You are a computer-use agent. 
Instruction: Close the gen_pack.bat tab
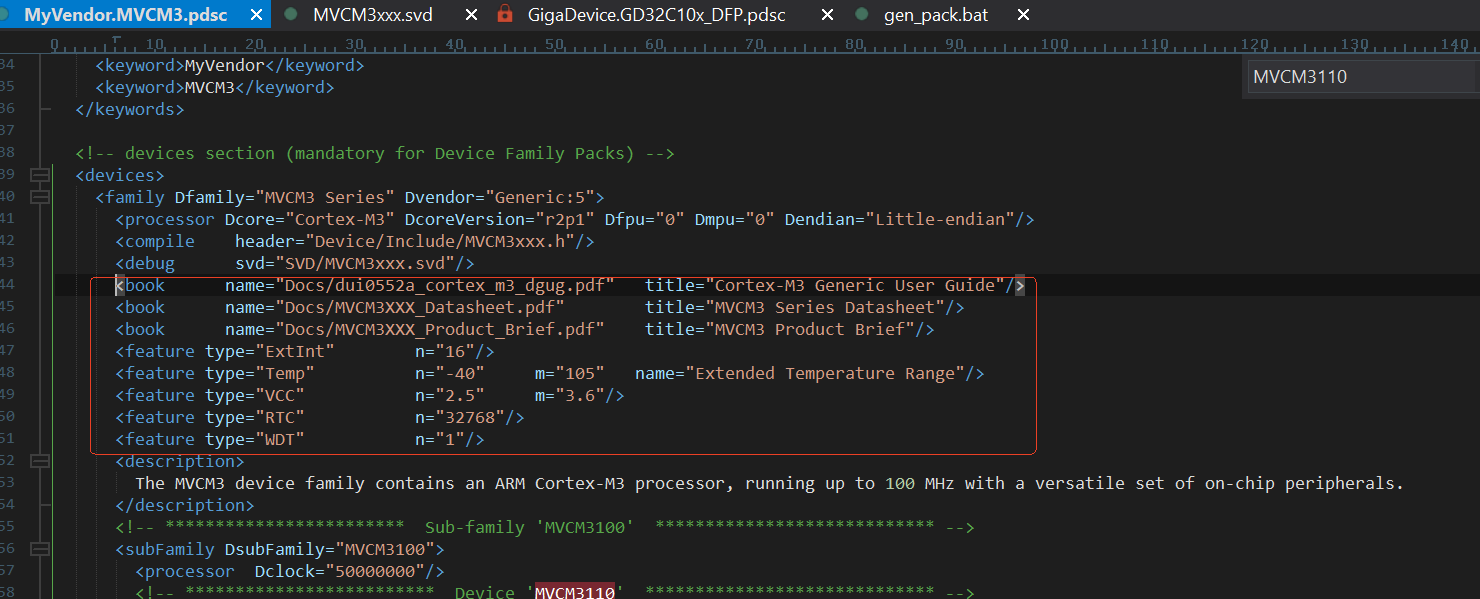(1023, 15)
